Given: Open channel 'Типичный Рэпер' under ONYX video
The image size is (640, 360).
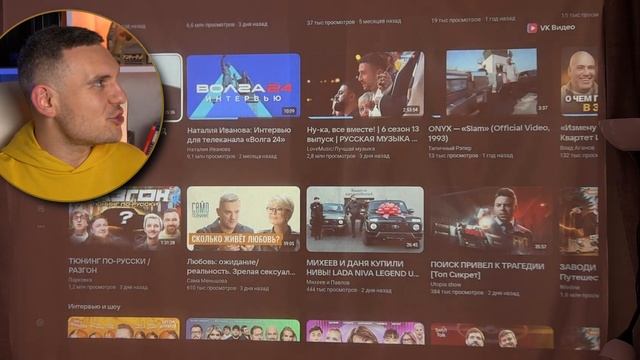Looking at the screenshot, I should point(449,148).
